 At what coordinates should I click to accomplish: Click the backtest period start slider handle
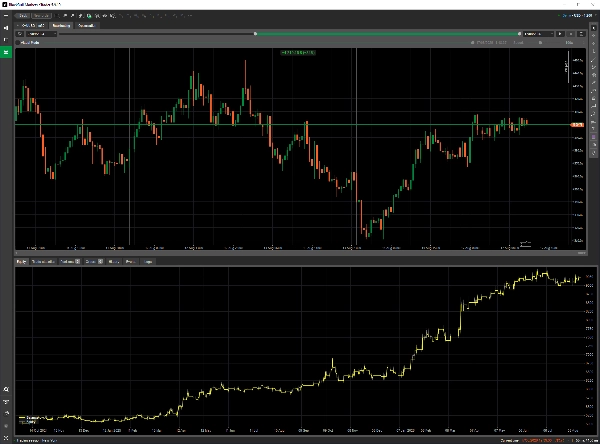coord(255,34)
